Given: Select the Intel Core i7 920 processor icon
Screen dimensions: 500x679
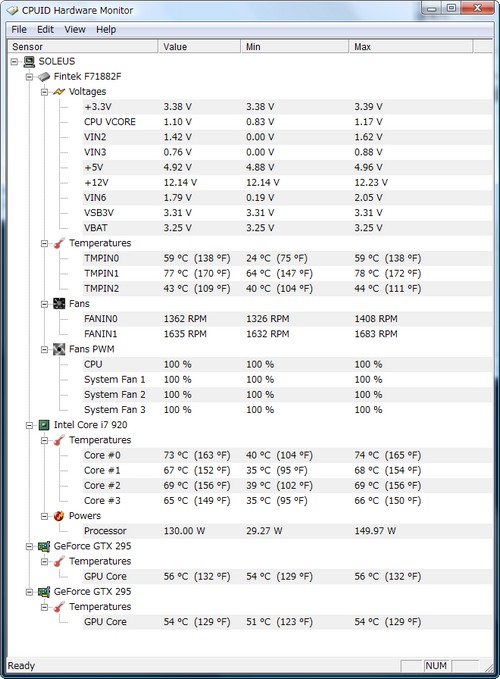Looking at the screenshot, I should pos(44,425).
